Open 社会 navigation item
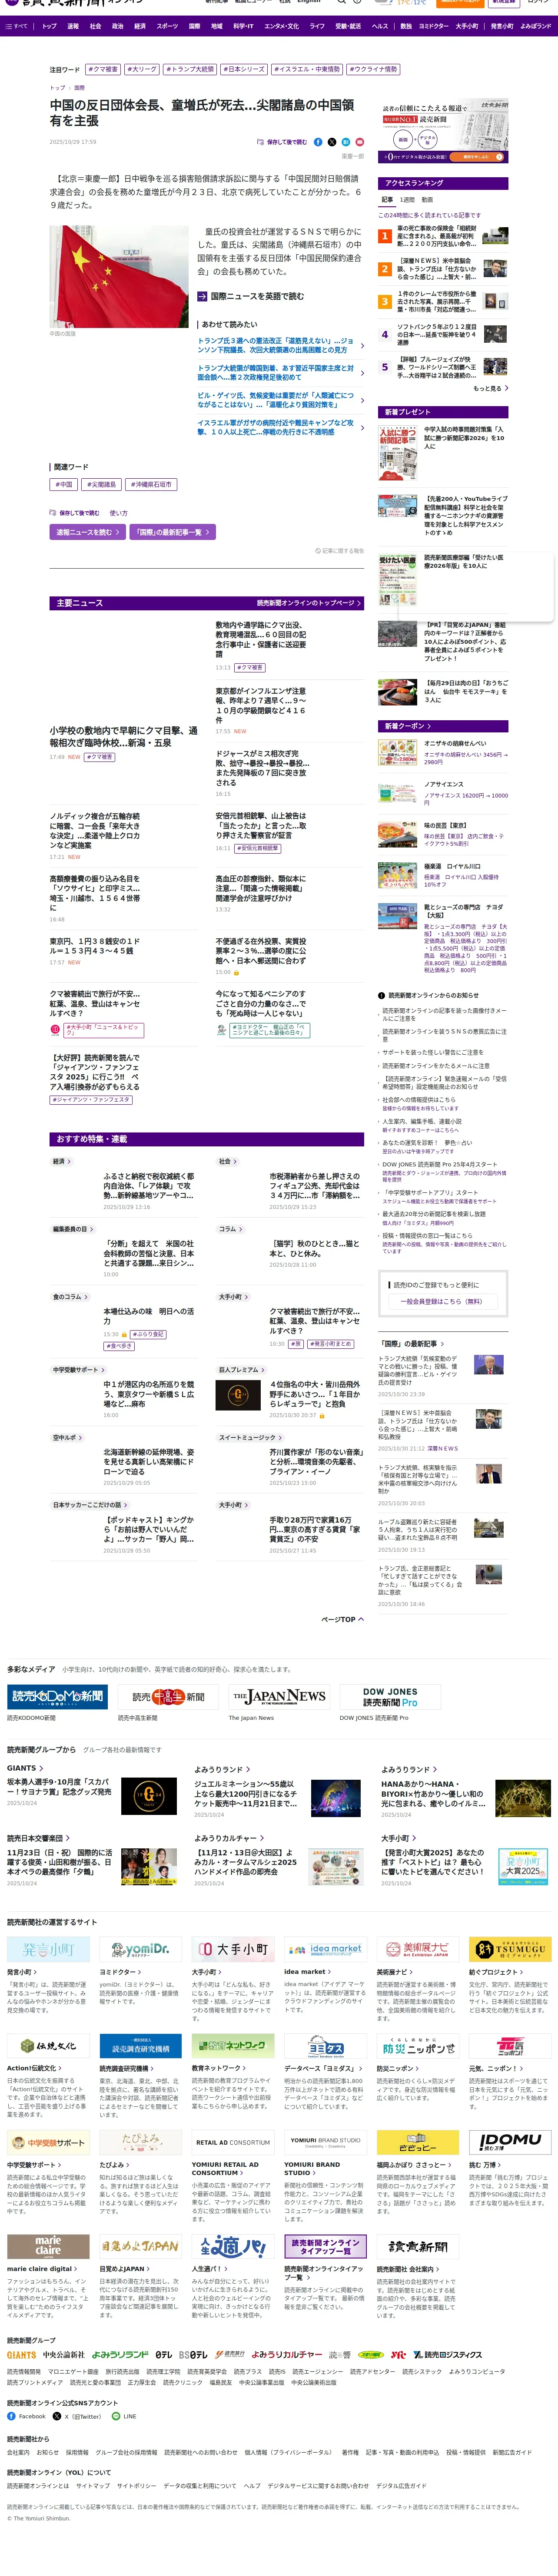Screen dimensions: 558x2576 [95, 26]
